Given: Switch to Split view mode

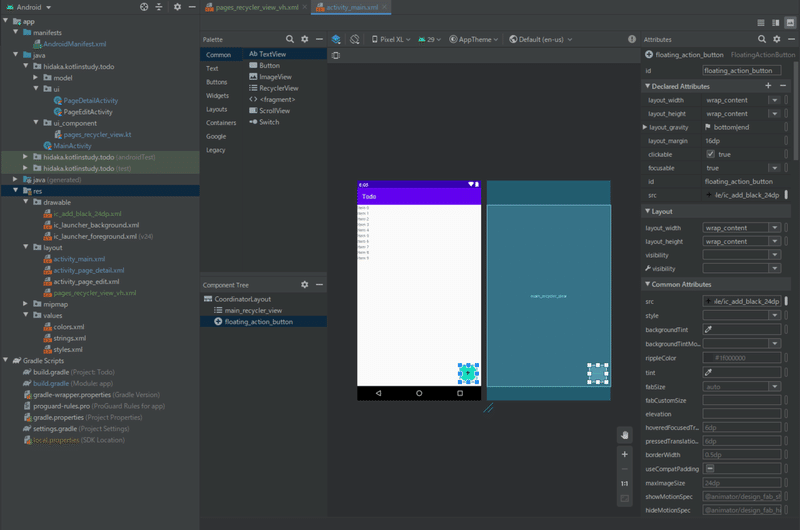Looking at the screenshot, I should [776, 23].
